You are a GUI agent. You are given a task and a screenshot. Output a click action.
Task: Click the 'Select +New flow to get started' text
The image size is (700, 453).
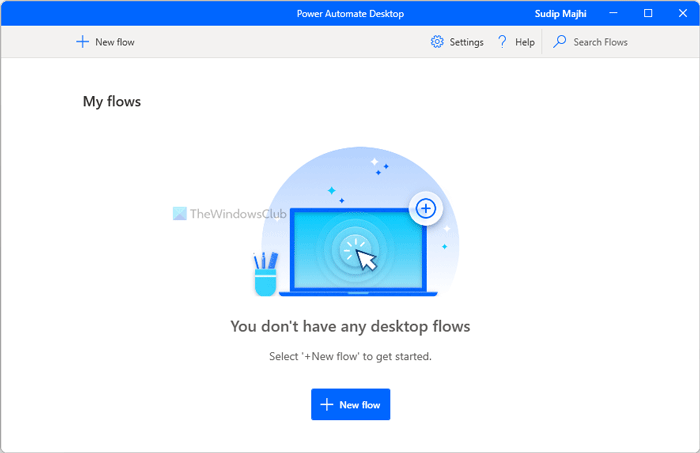pos(350,356)
